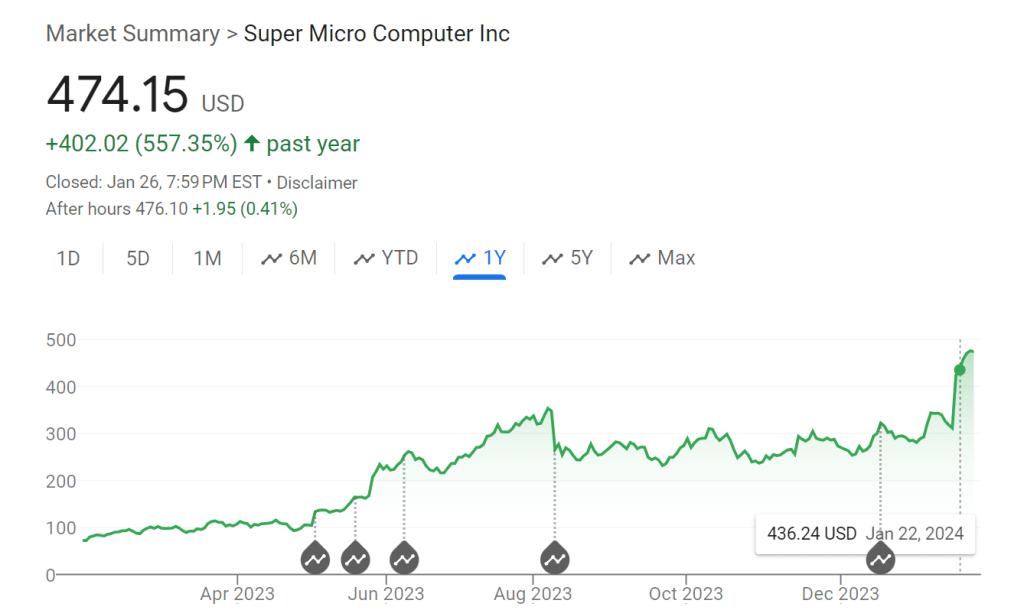Click the green up arrow beside past year
This screenshot has height=610, width=1024.
(252, 144)
